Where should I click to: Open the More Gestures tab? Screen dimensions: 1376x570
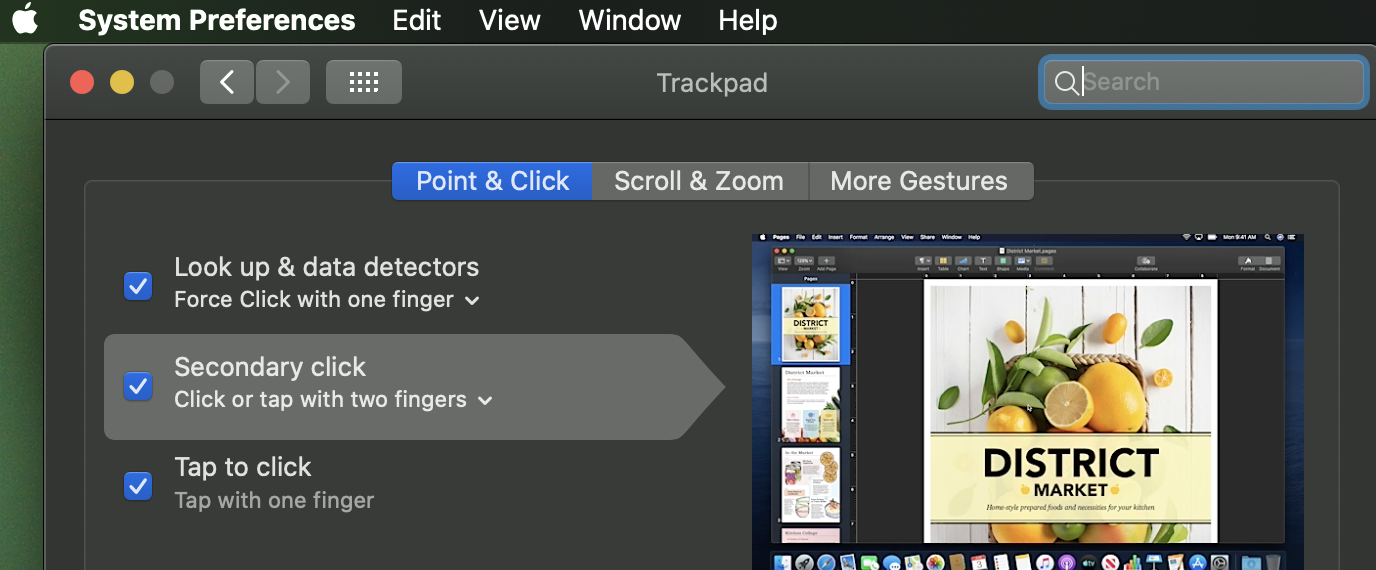point(919,181)
